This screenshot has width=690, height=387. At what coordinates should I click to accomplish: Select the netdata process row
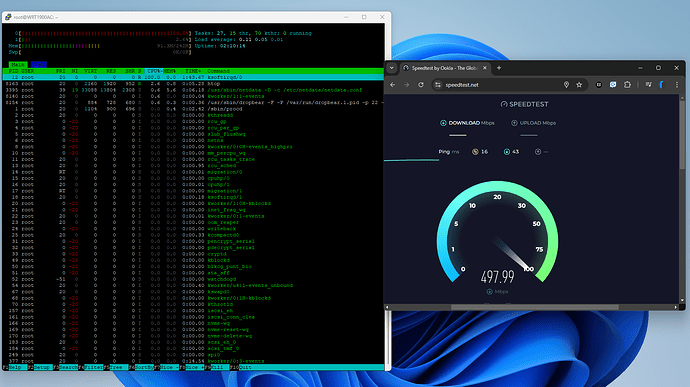(193, 90)
